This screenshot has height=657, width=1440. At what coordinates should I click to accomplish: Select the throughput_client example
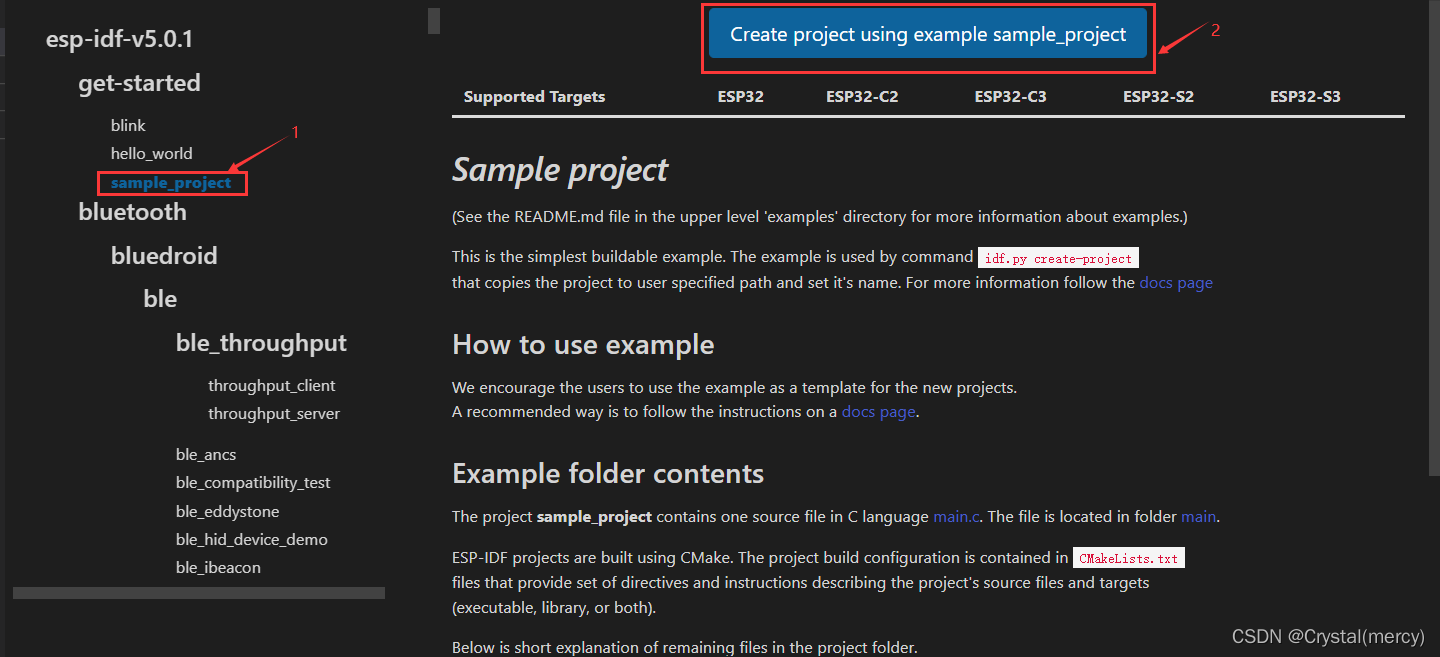(x=272, y=385)
